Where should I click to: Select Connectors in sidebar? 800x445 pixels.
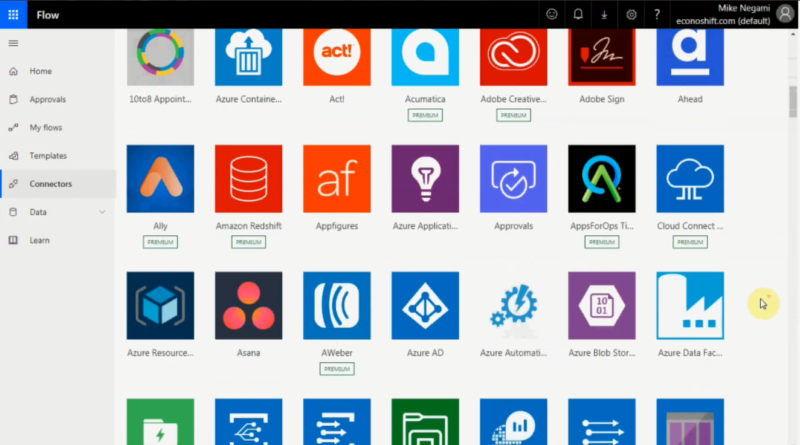58,184
